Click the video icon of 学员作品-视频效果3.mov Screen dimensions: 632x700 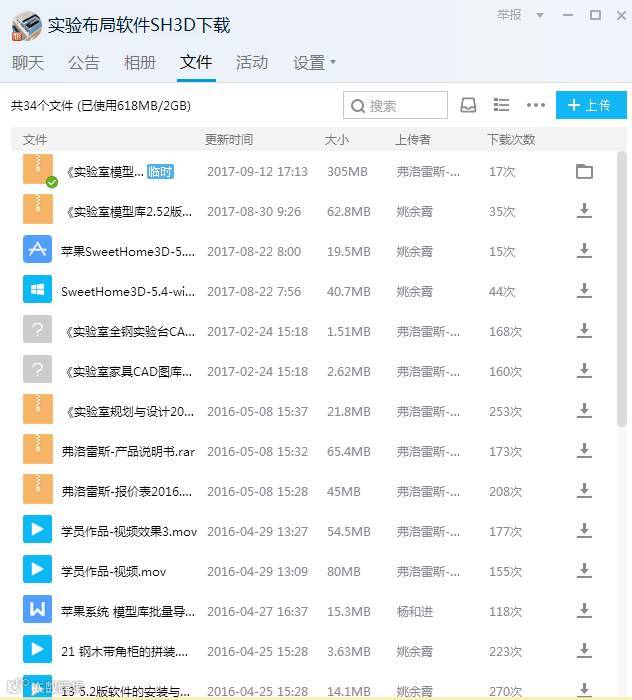[x=37, y=529]
